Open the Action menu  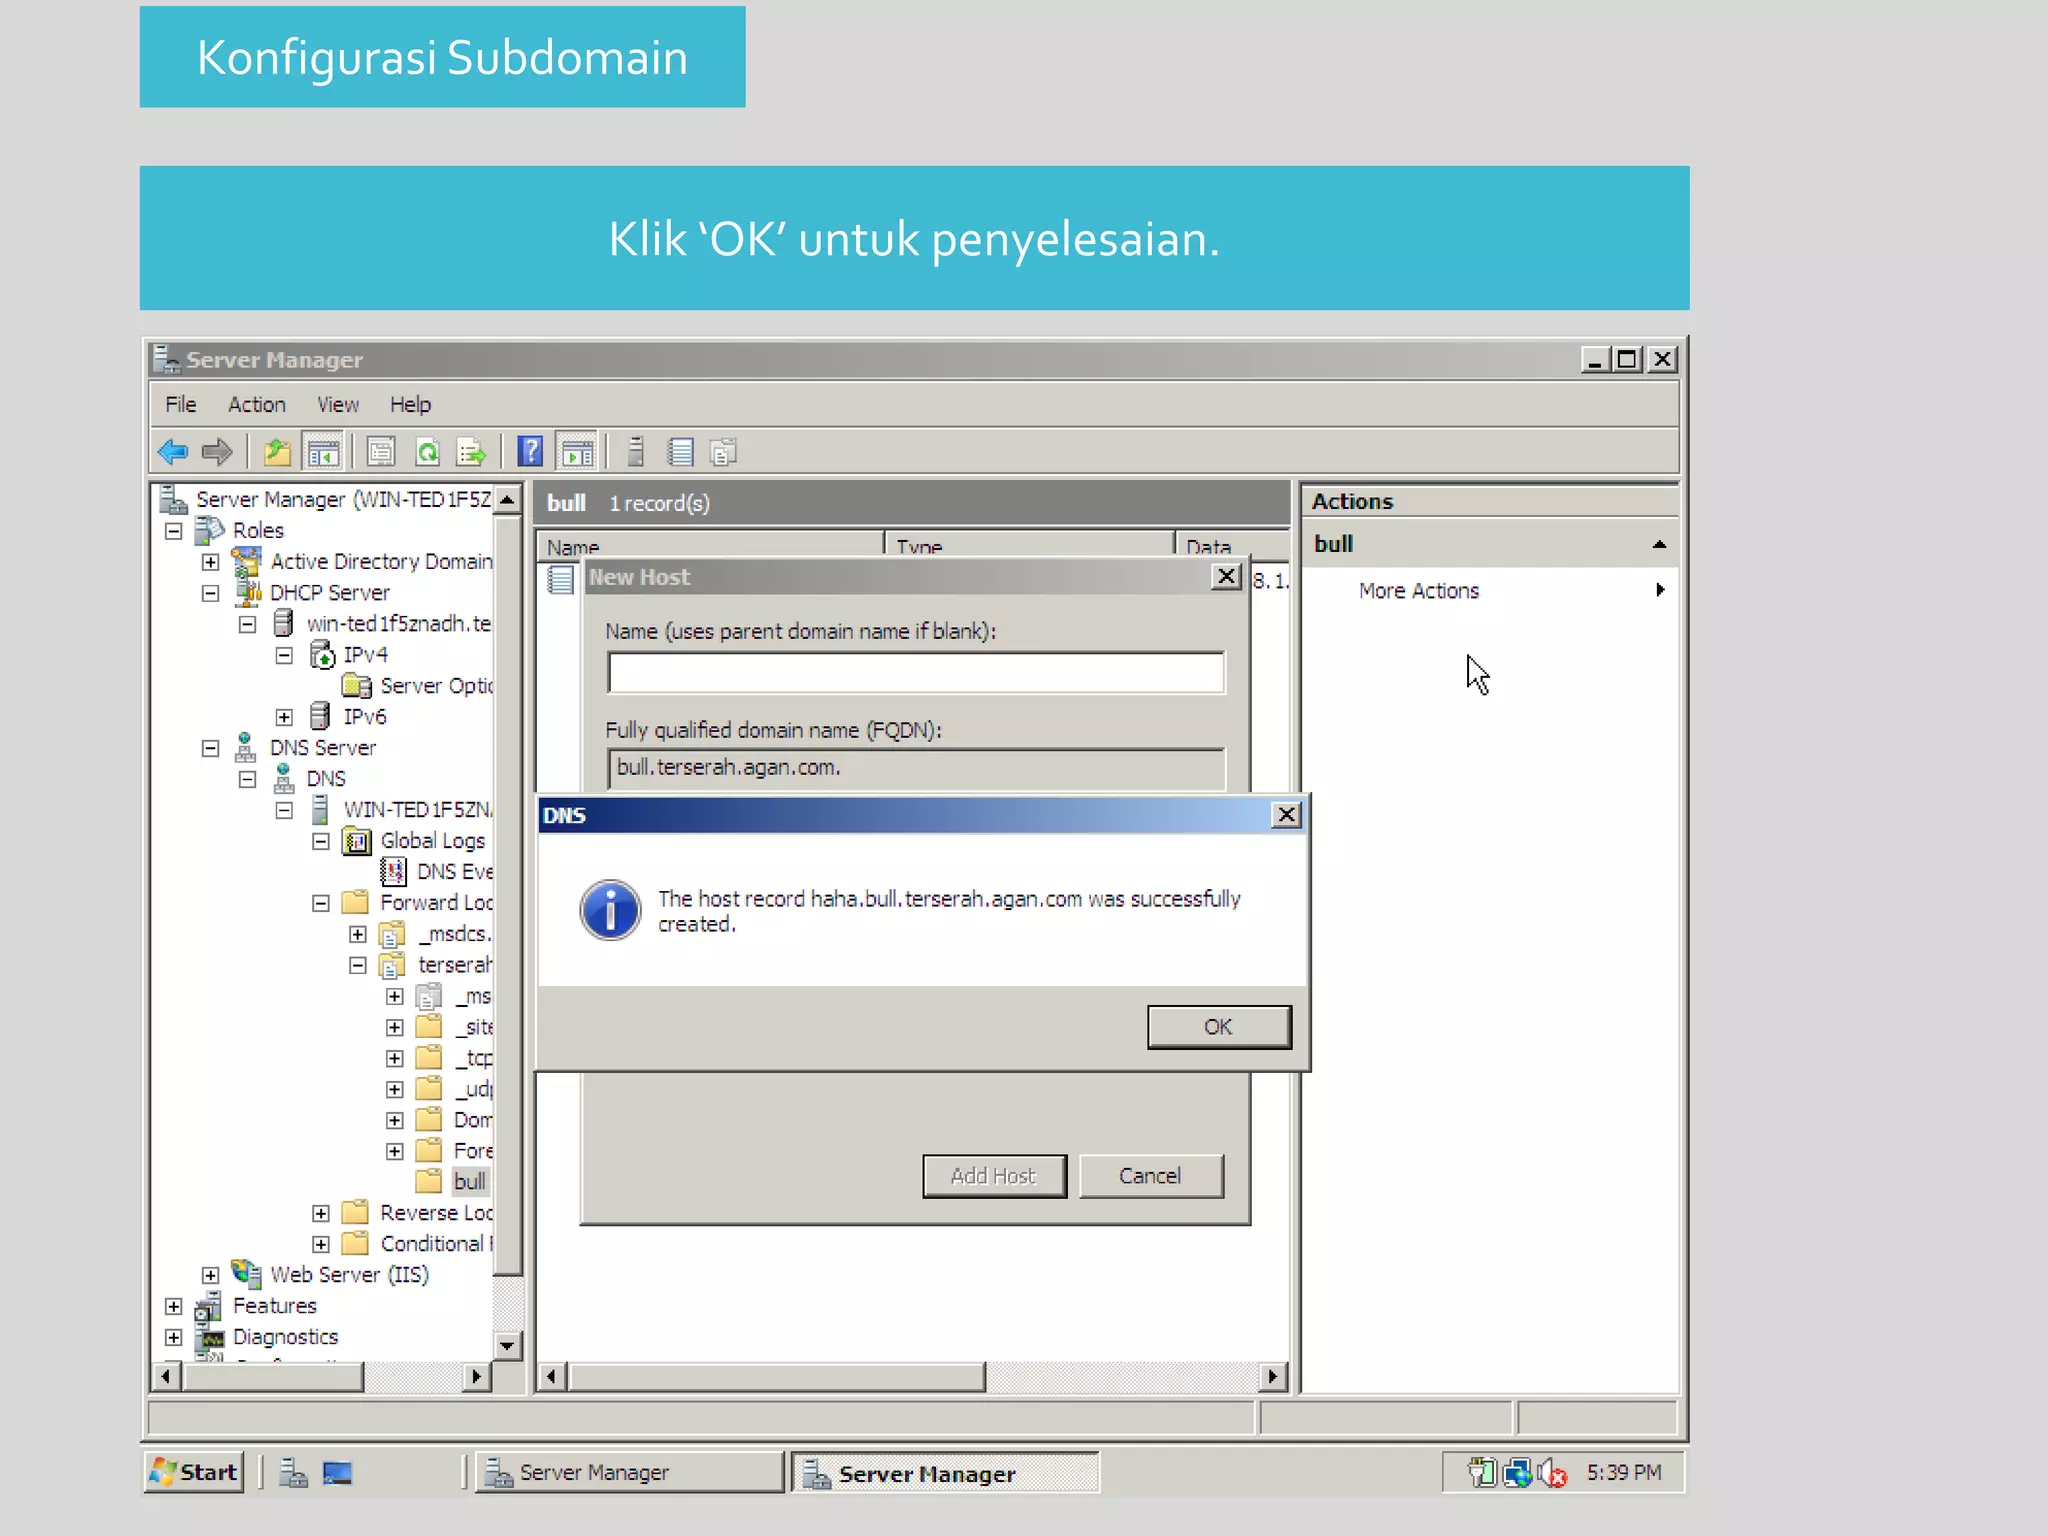point(257,404)
